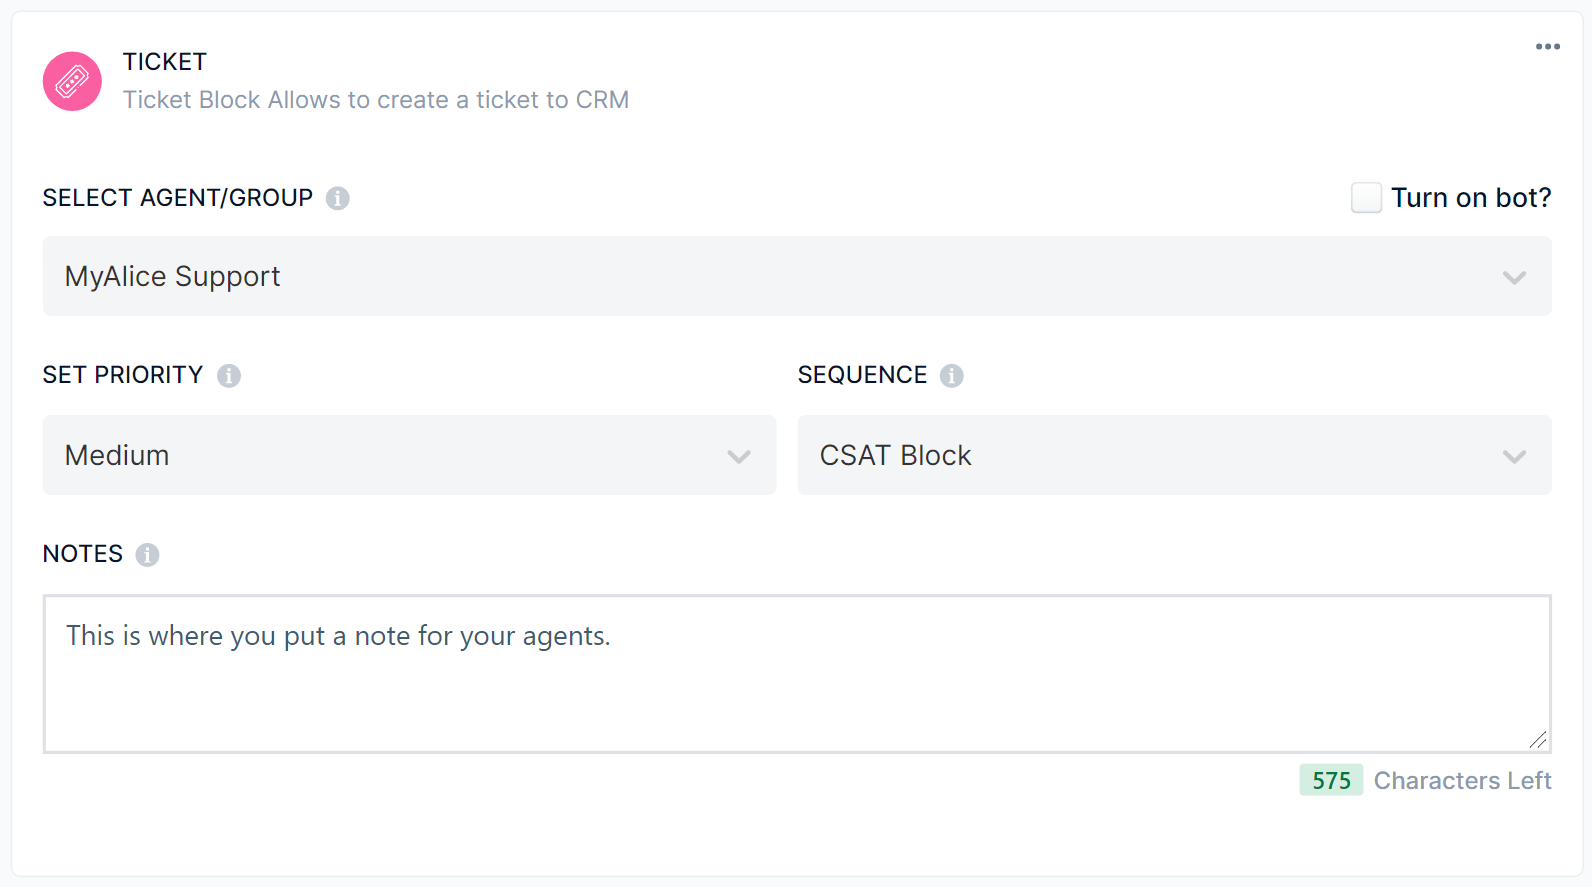Open the three-dot options menu
Image resolution: width=1592 pixels, height=887 pixels.
(x=1547, y=47)
